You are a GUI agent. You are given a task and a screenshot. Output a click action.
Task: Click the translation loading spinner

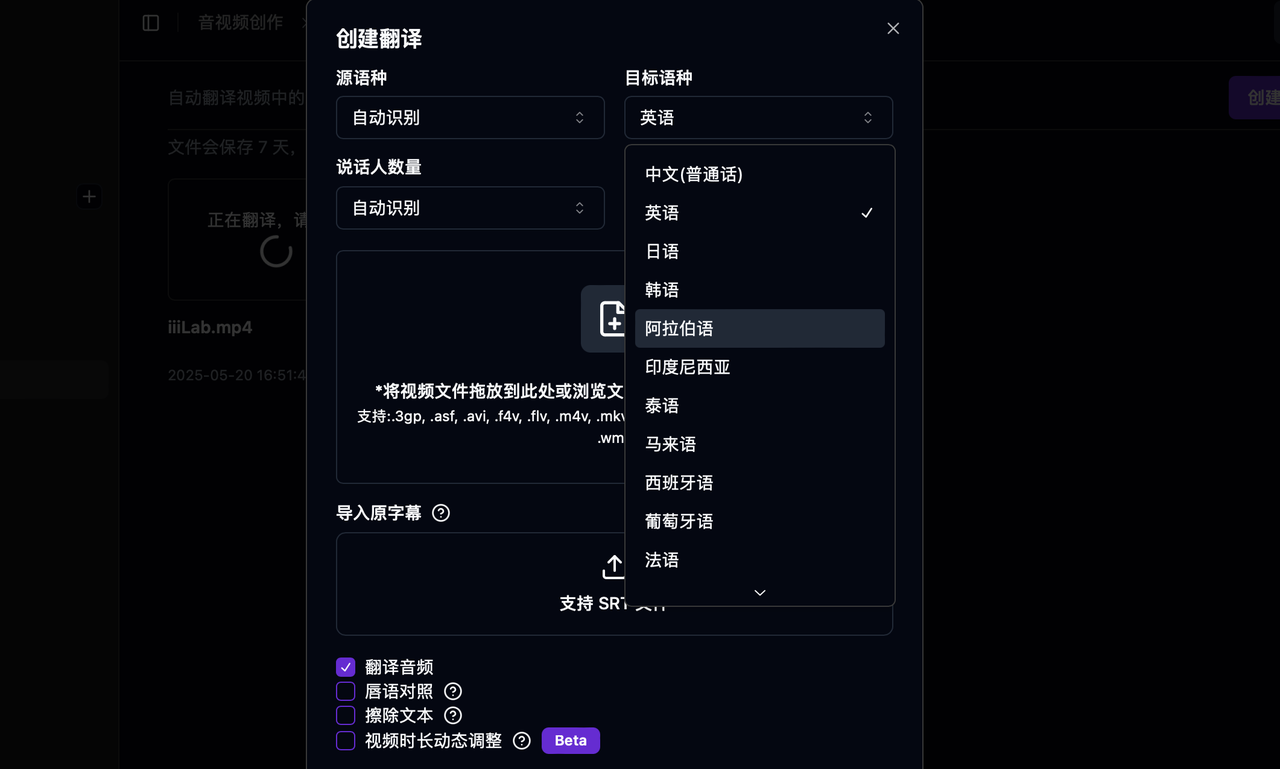(x=276, y=251)
